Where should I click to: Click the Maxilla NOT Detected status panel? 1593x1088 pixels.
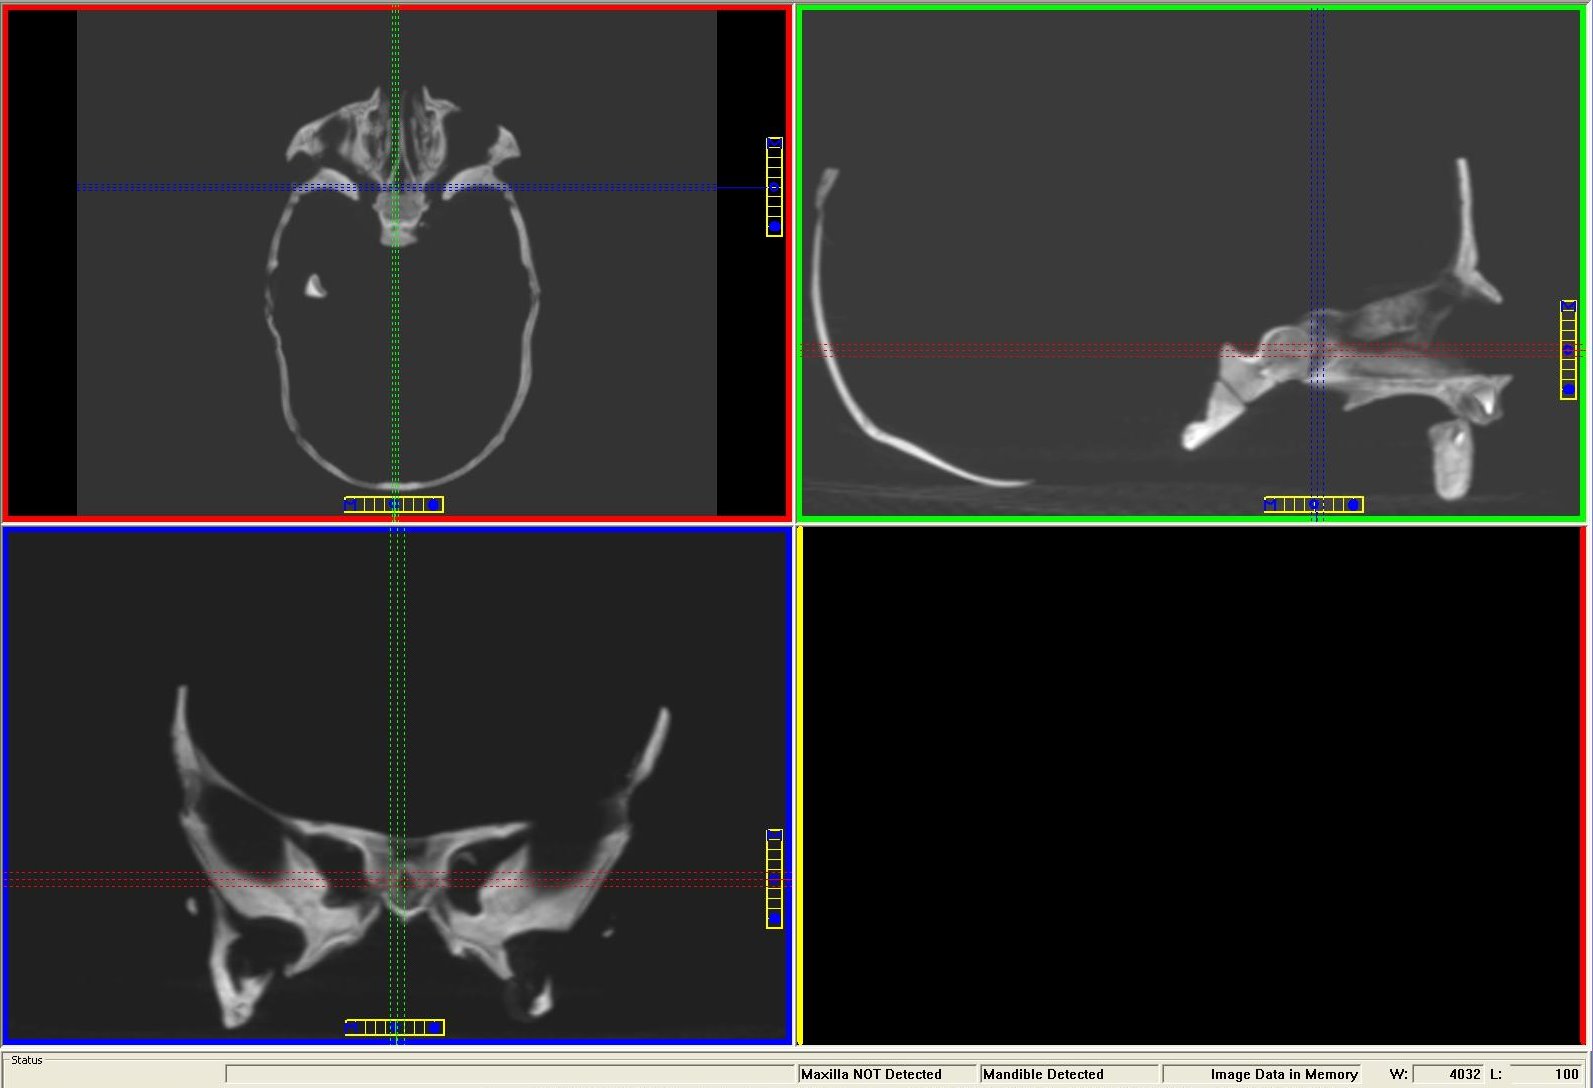click(x=886, y=1074)
